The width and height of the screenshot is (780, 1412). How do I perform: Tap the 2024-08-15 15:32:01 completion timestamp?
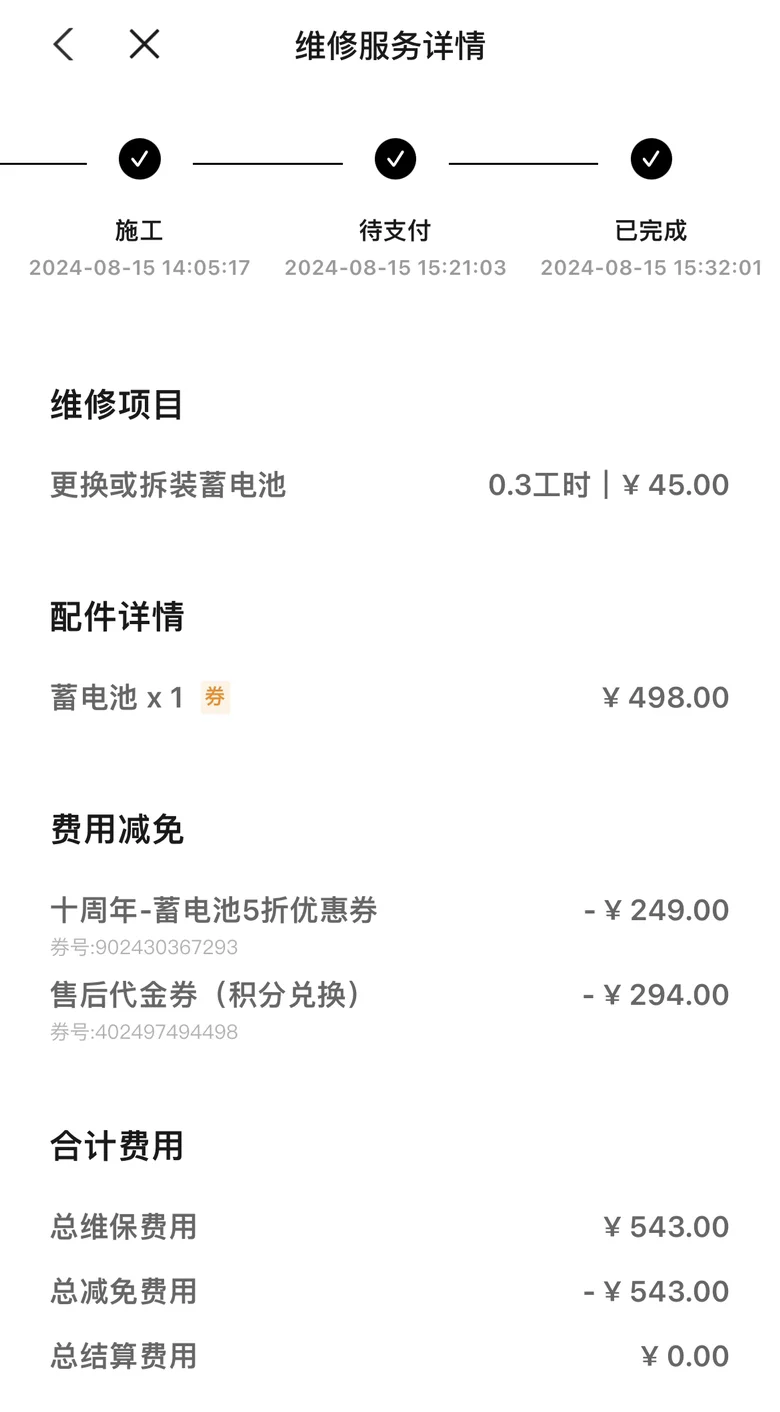(x=651, y=268)
